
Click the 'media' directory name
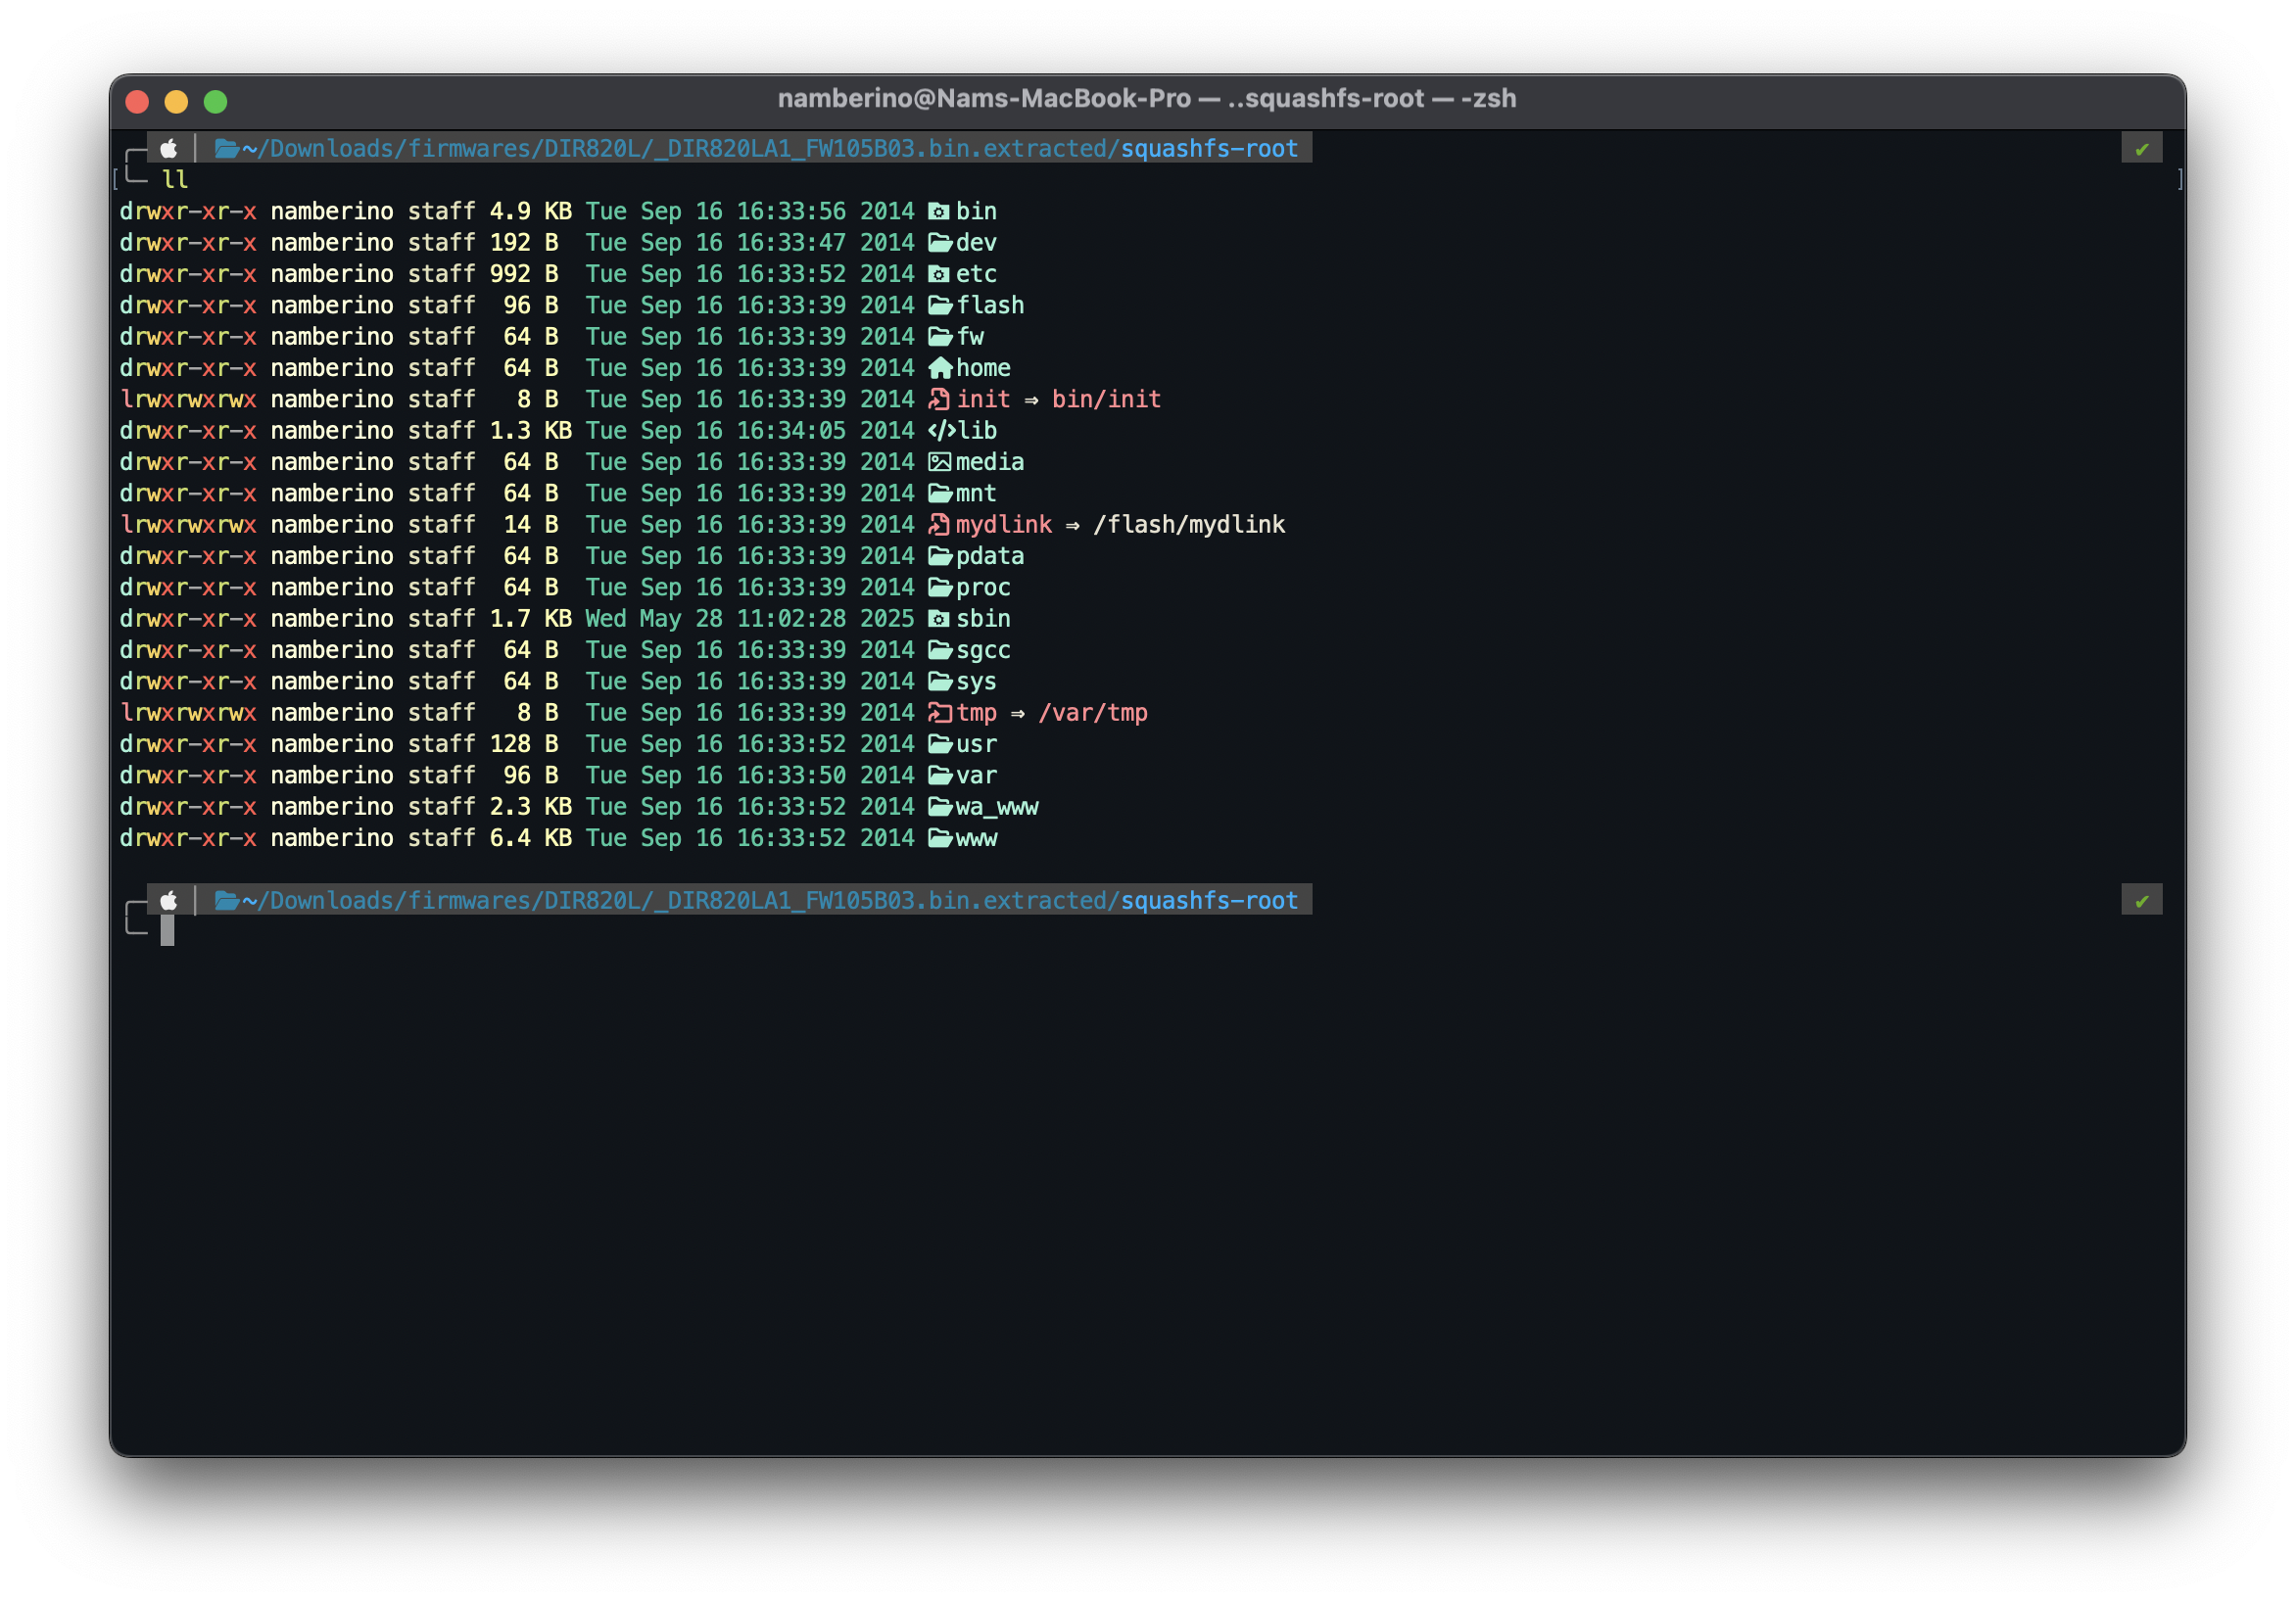click(990, 462)
